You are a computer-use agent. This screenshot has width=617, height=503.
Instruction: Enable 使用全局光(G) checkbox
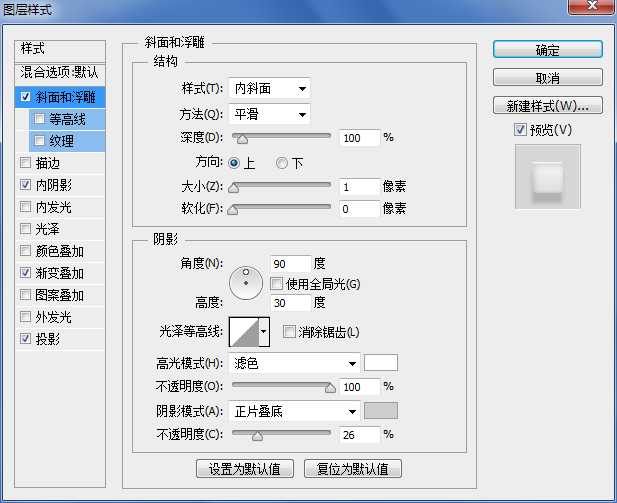click(276, 283)
